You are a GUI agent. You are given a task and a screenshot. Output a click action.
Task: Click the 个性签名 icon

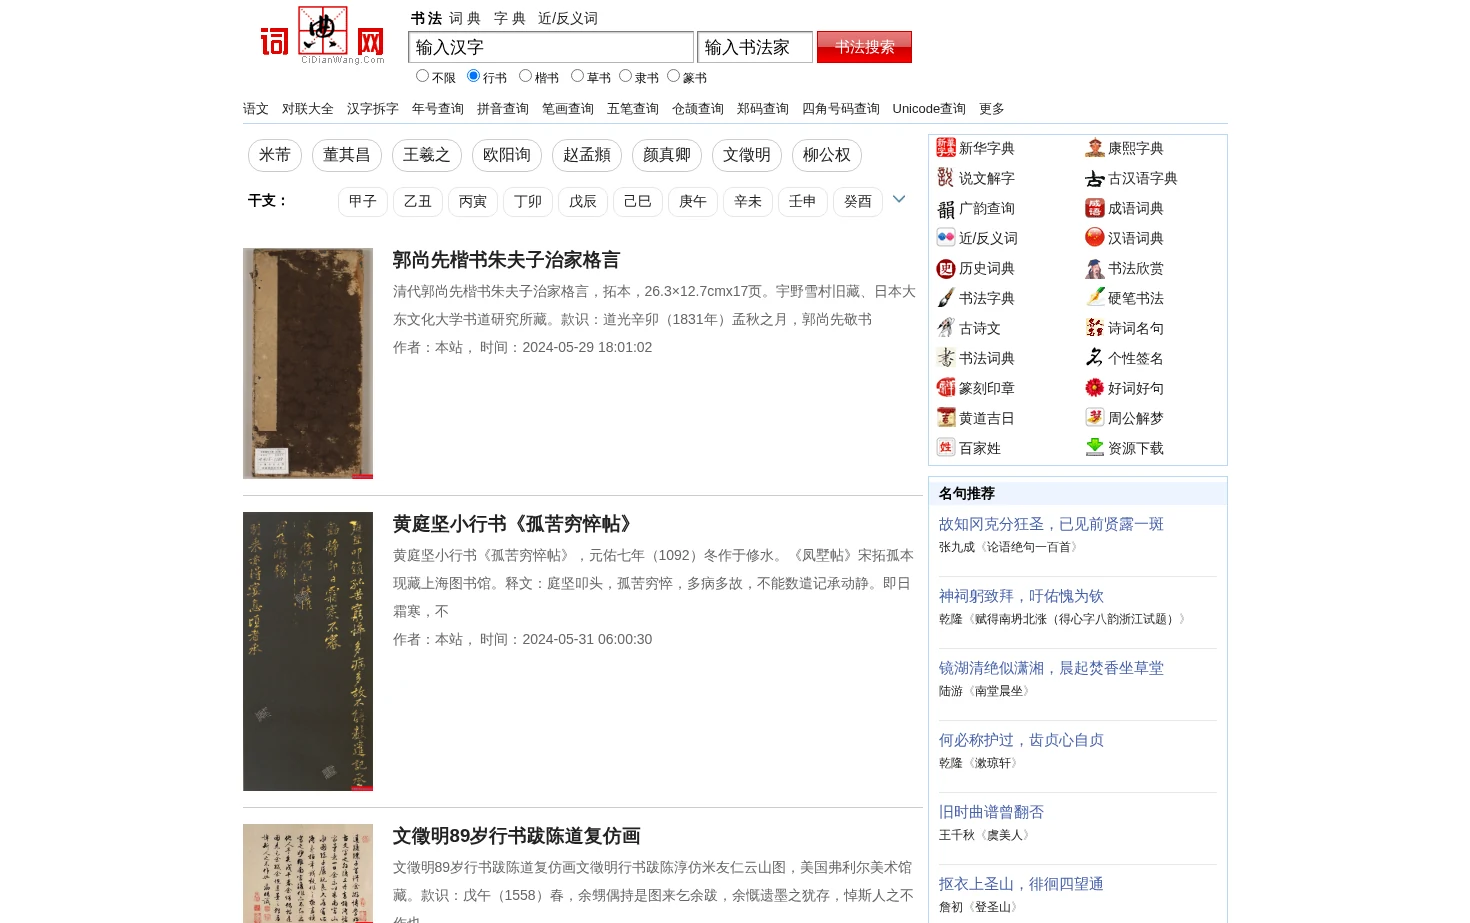1094,358
